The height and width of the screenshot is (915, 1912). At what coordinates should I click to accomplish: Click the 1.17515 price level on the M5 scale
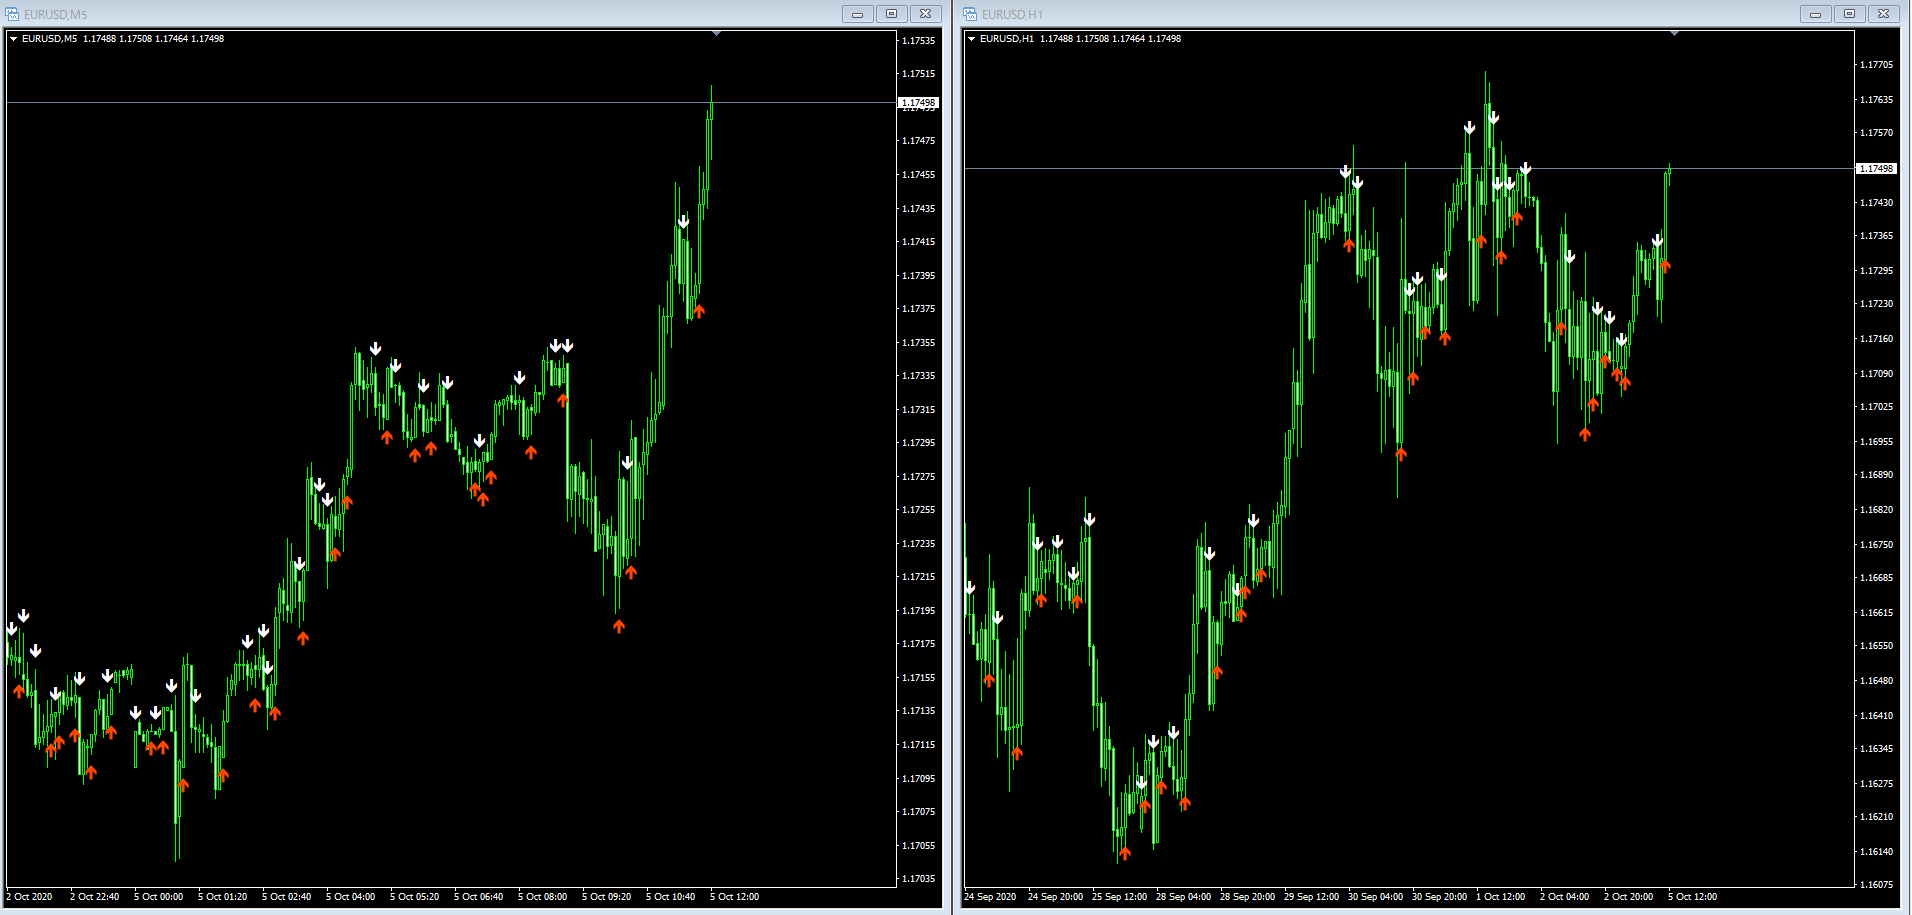point(919,74)
